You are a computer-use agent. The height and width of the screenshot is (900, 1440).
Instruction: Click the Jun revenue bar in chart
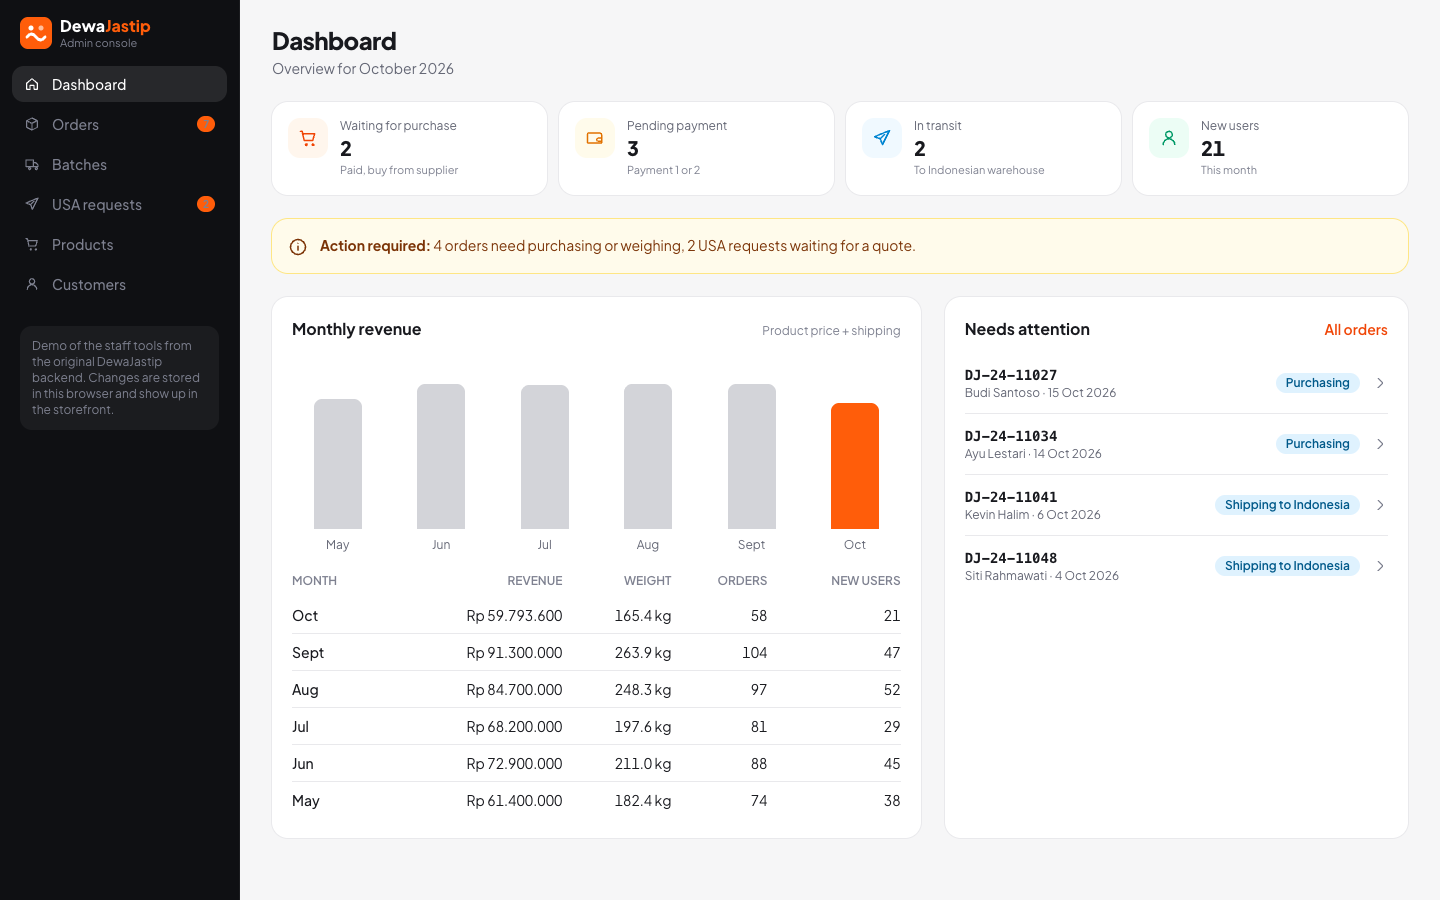pyautogui.click(x=441, y=456)
